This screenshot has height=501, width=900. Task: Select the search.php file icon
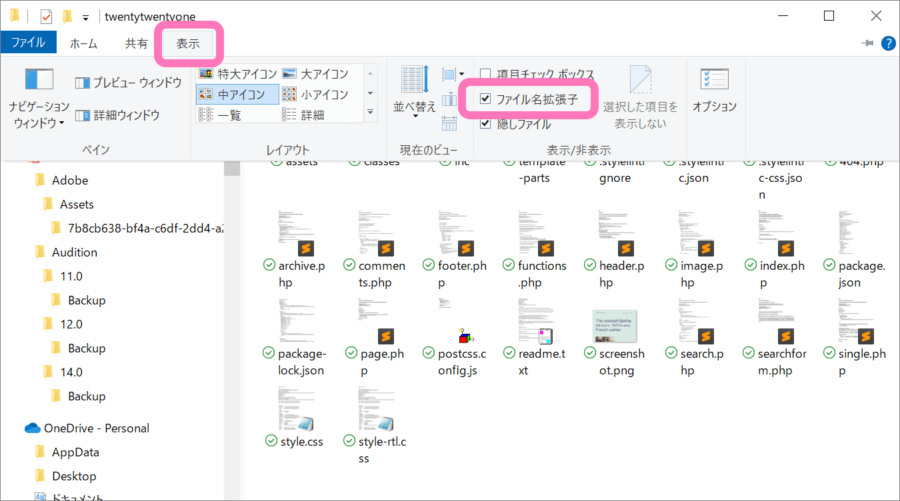tap(696, 321)
